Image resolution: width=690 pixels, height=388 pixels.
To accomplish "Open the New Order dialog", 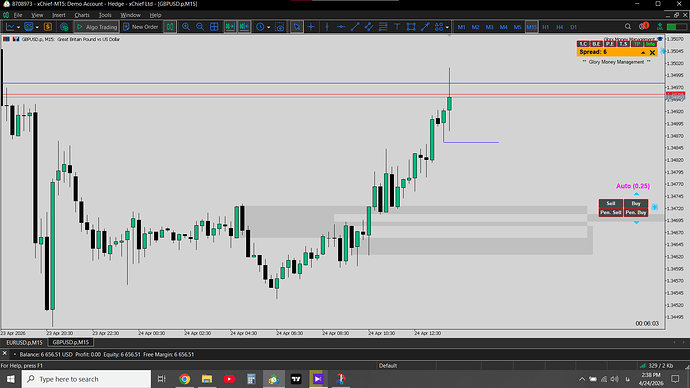I will (141, 27).
